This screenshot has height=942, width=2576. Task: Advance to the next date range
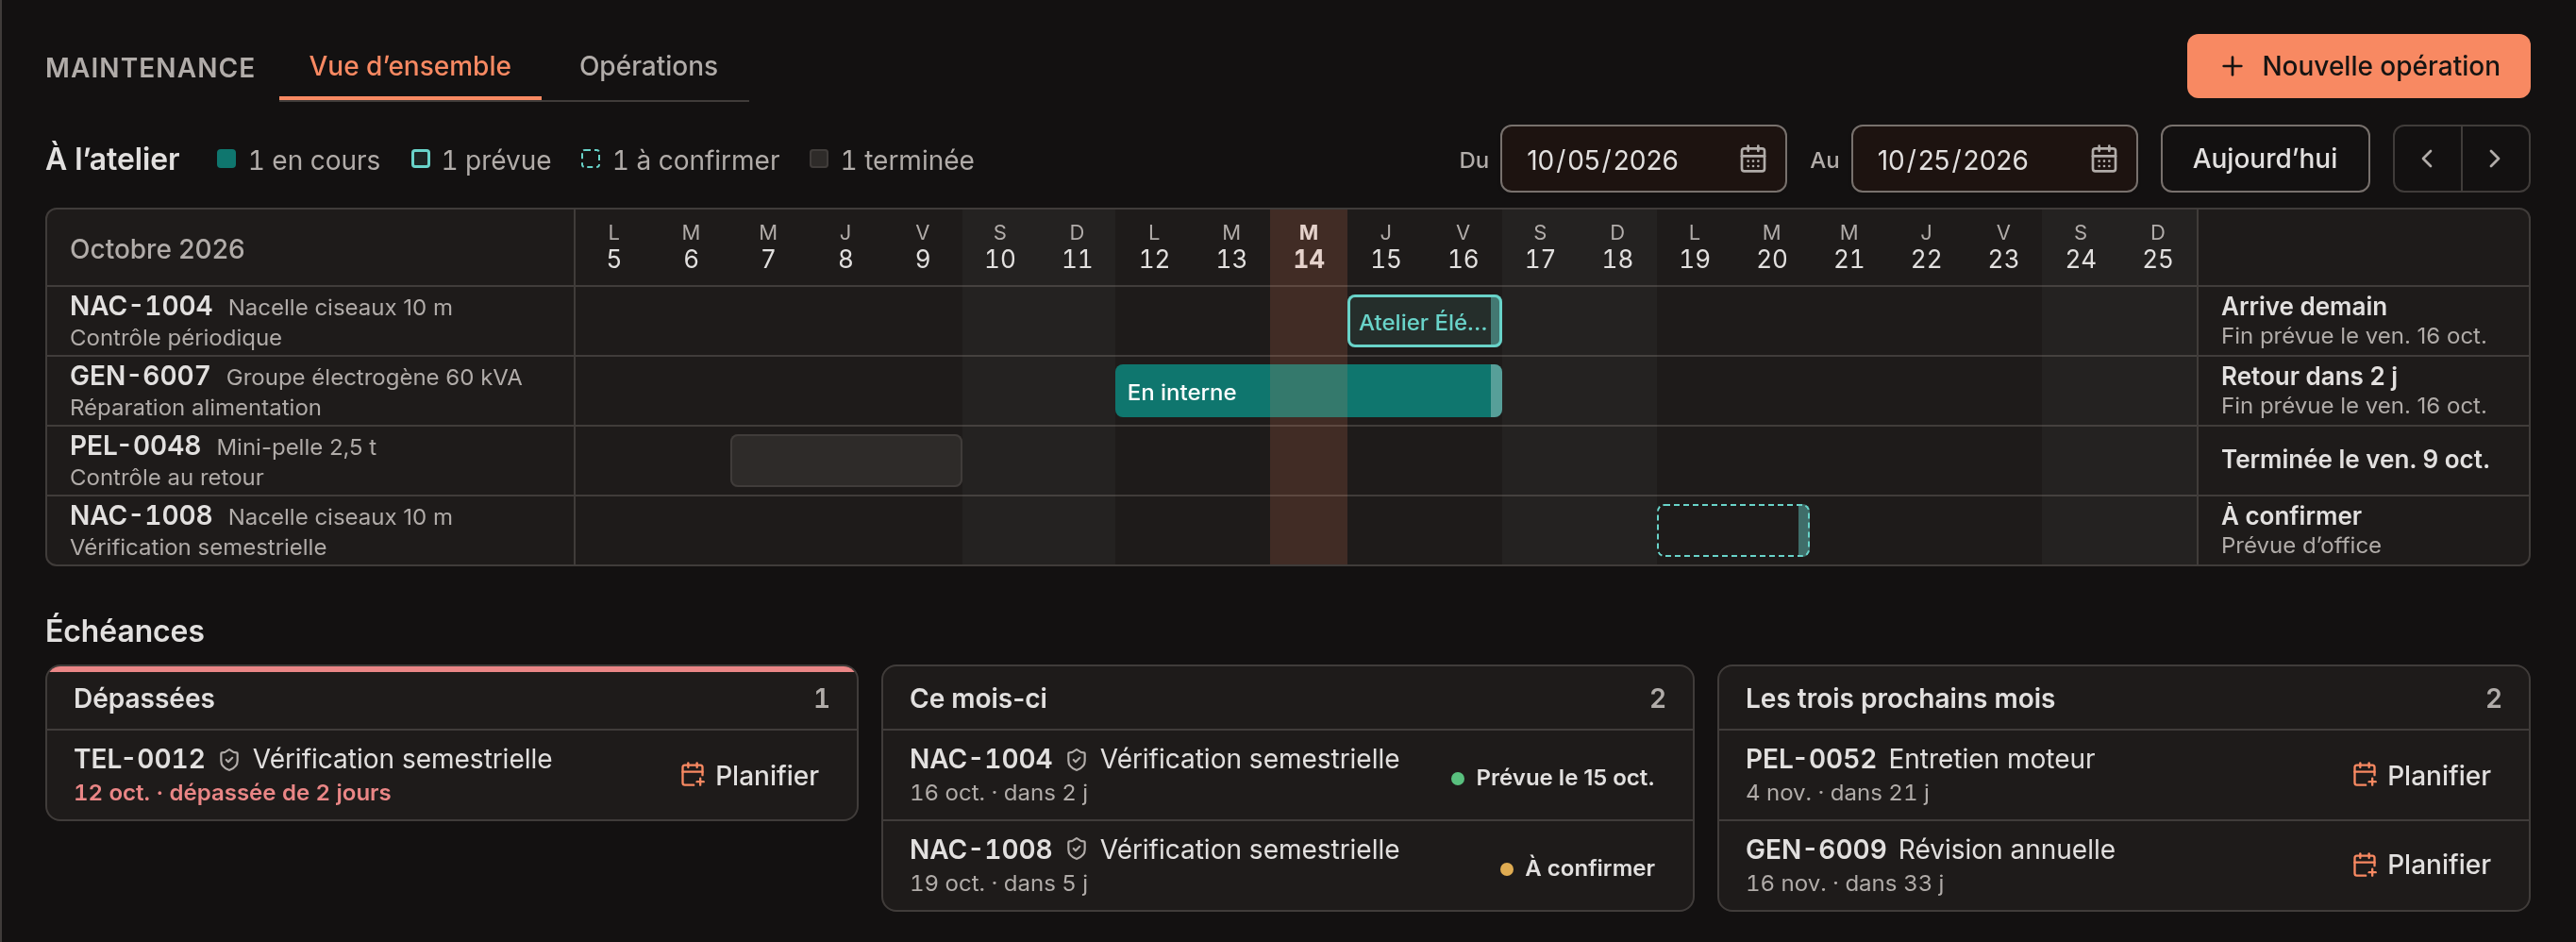coord(2494,159)
